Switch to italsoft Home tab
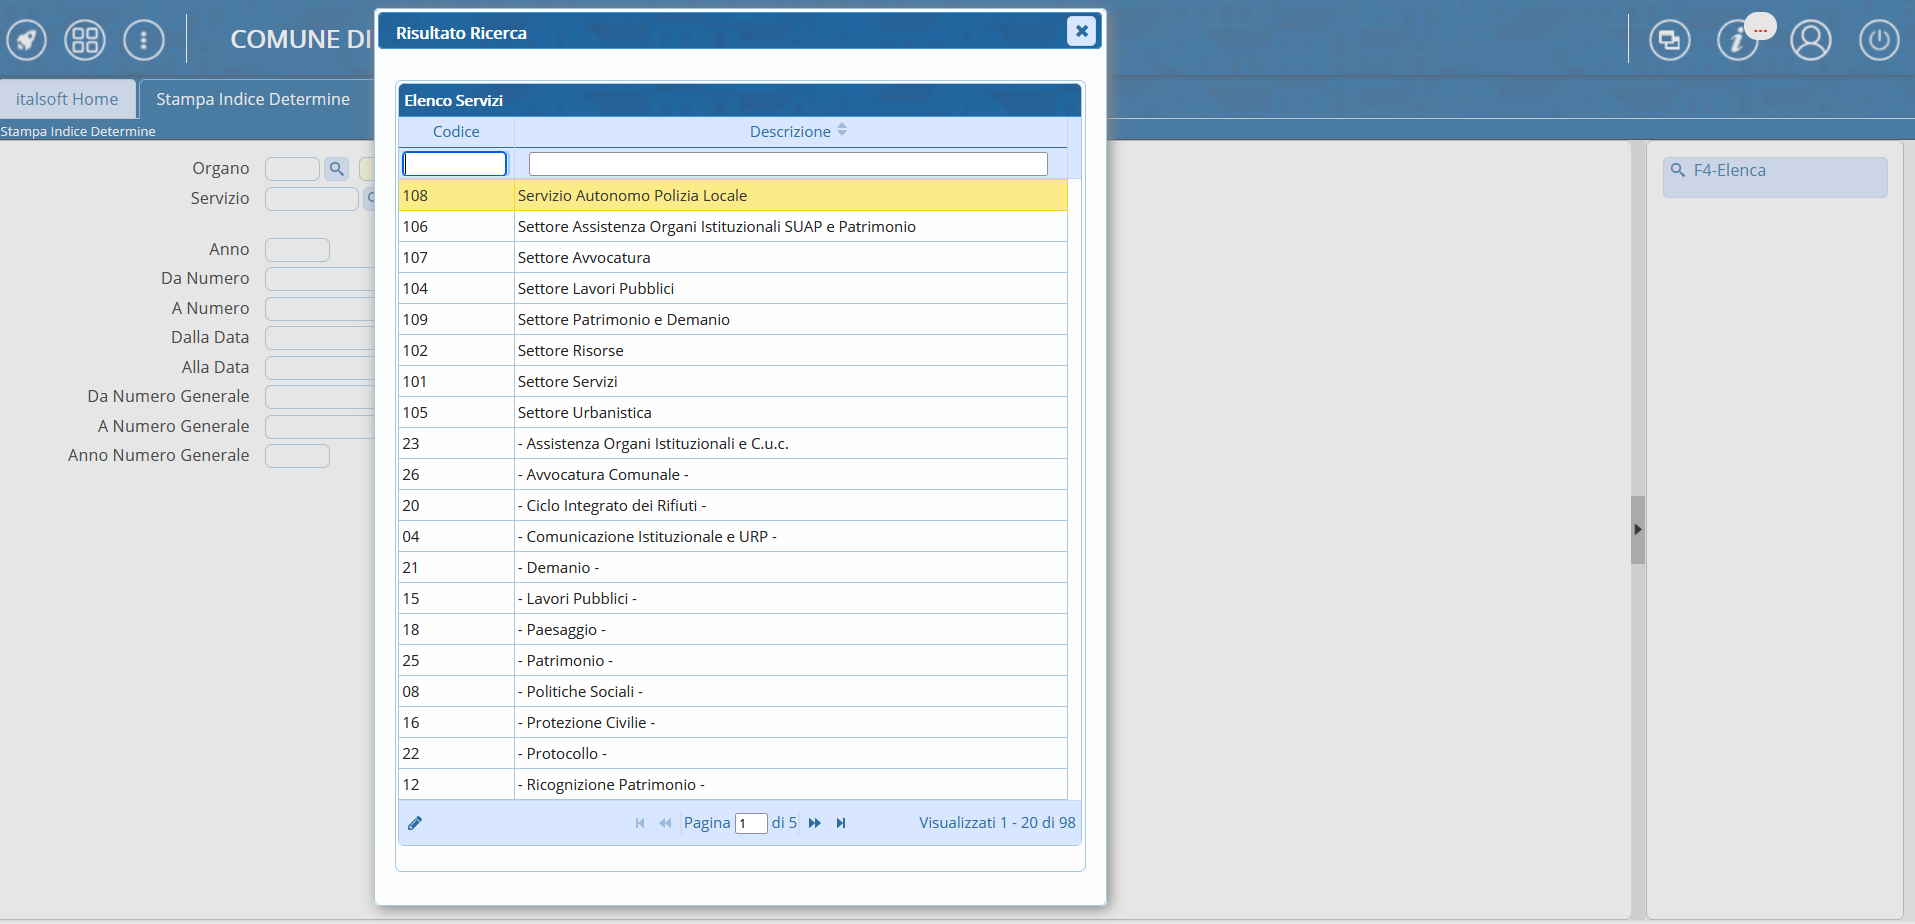This screenshot has width=1915, height=924. pyautogui.click(x=67, y=99)
